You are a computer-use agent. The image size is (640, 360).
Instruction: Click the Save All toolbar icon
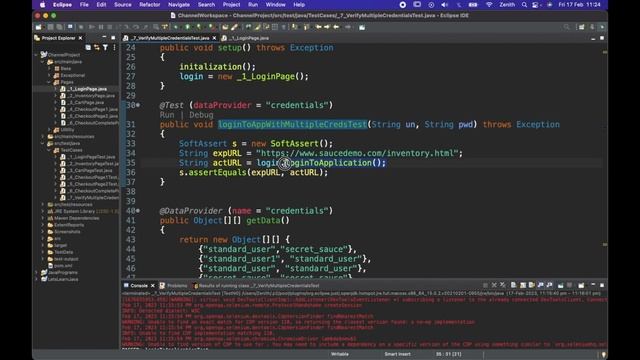point(60,27)
